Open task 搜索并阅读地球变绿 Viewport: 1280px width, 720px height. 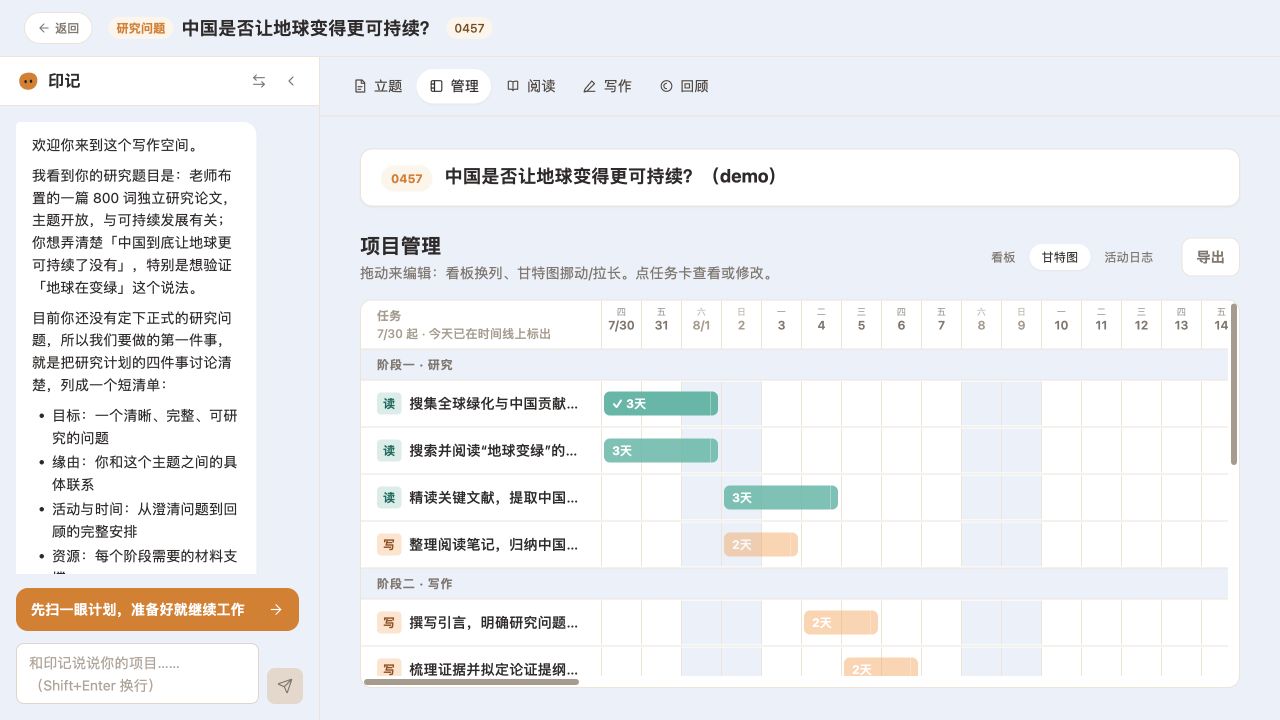(493, 451)
